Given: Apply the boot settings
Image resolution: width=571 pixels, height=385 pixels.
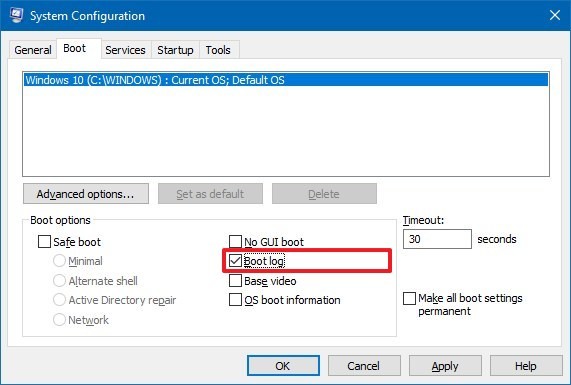Looking at the screenshot, I should [x=445, y=366].
